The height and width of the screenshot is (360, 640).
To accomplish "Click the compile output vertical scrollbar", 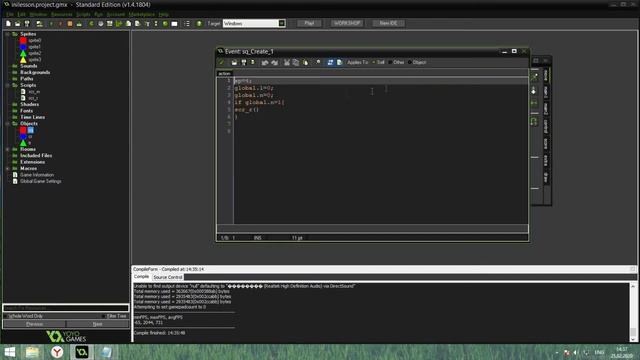I will (633, 312).
